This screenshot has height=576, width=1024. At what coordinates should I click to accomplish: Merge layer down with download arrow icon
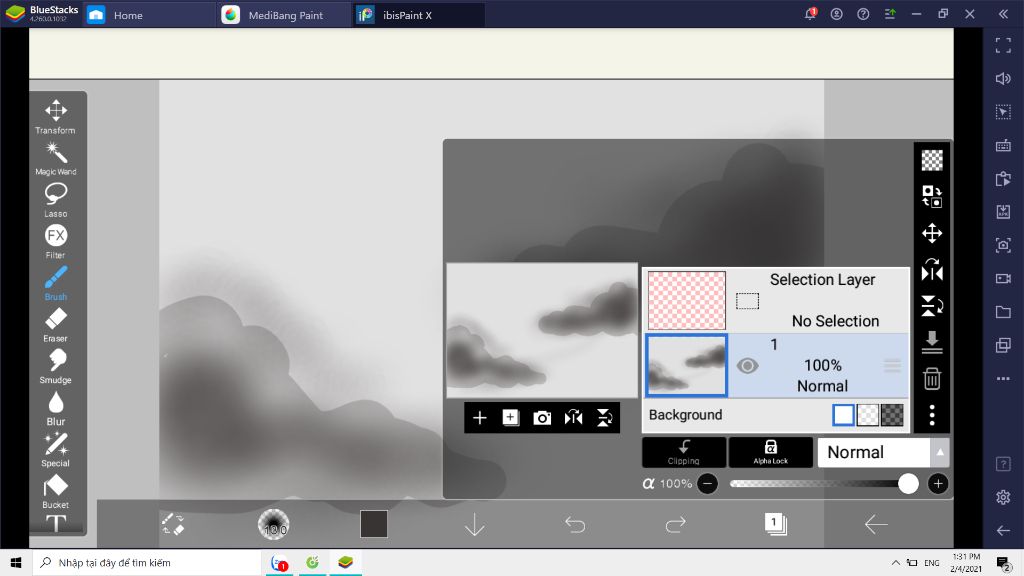(932, 342)
